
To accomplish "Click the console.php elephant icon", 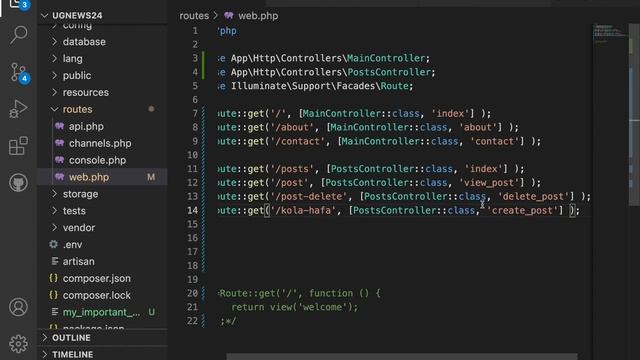I will (x=60, y=160).
